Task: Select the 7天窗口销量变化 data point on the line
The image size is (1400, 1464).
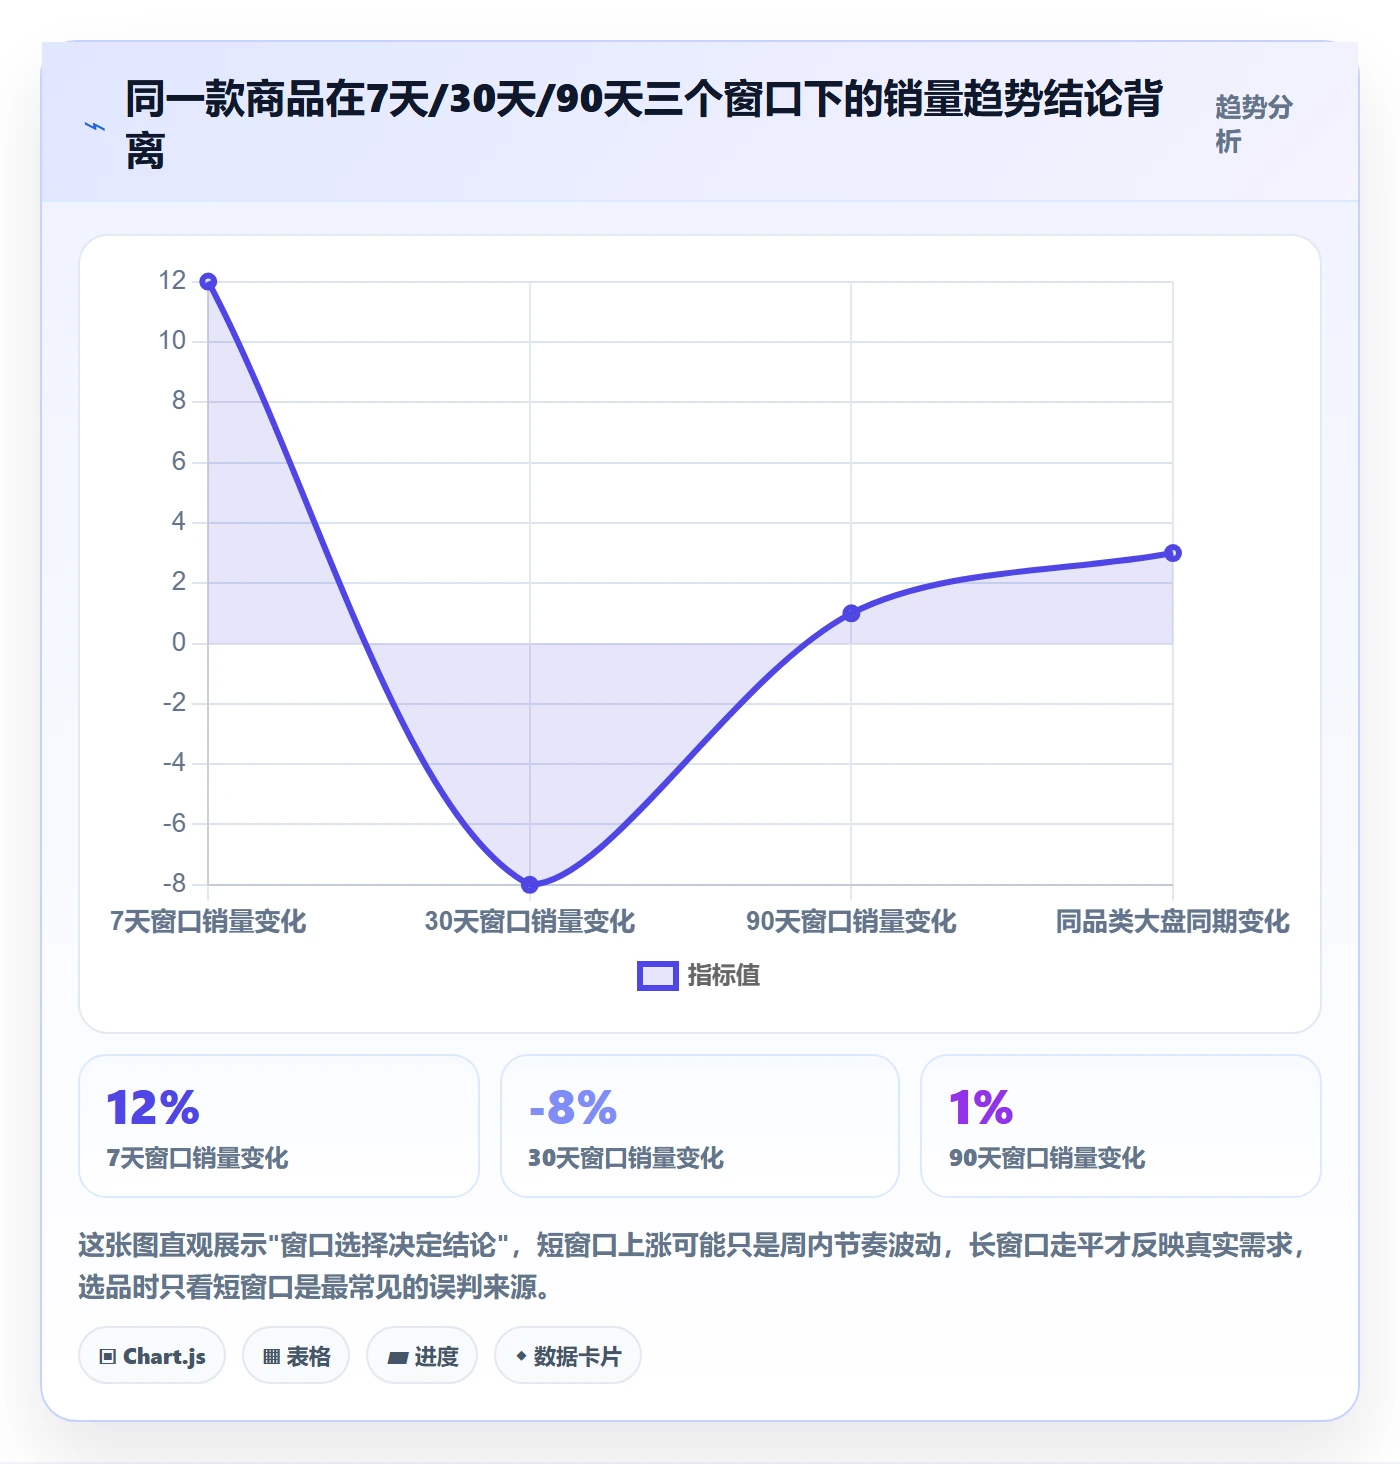Action: click(x=208, y=282)
